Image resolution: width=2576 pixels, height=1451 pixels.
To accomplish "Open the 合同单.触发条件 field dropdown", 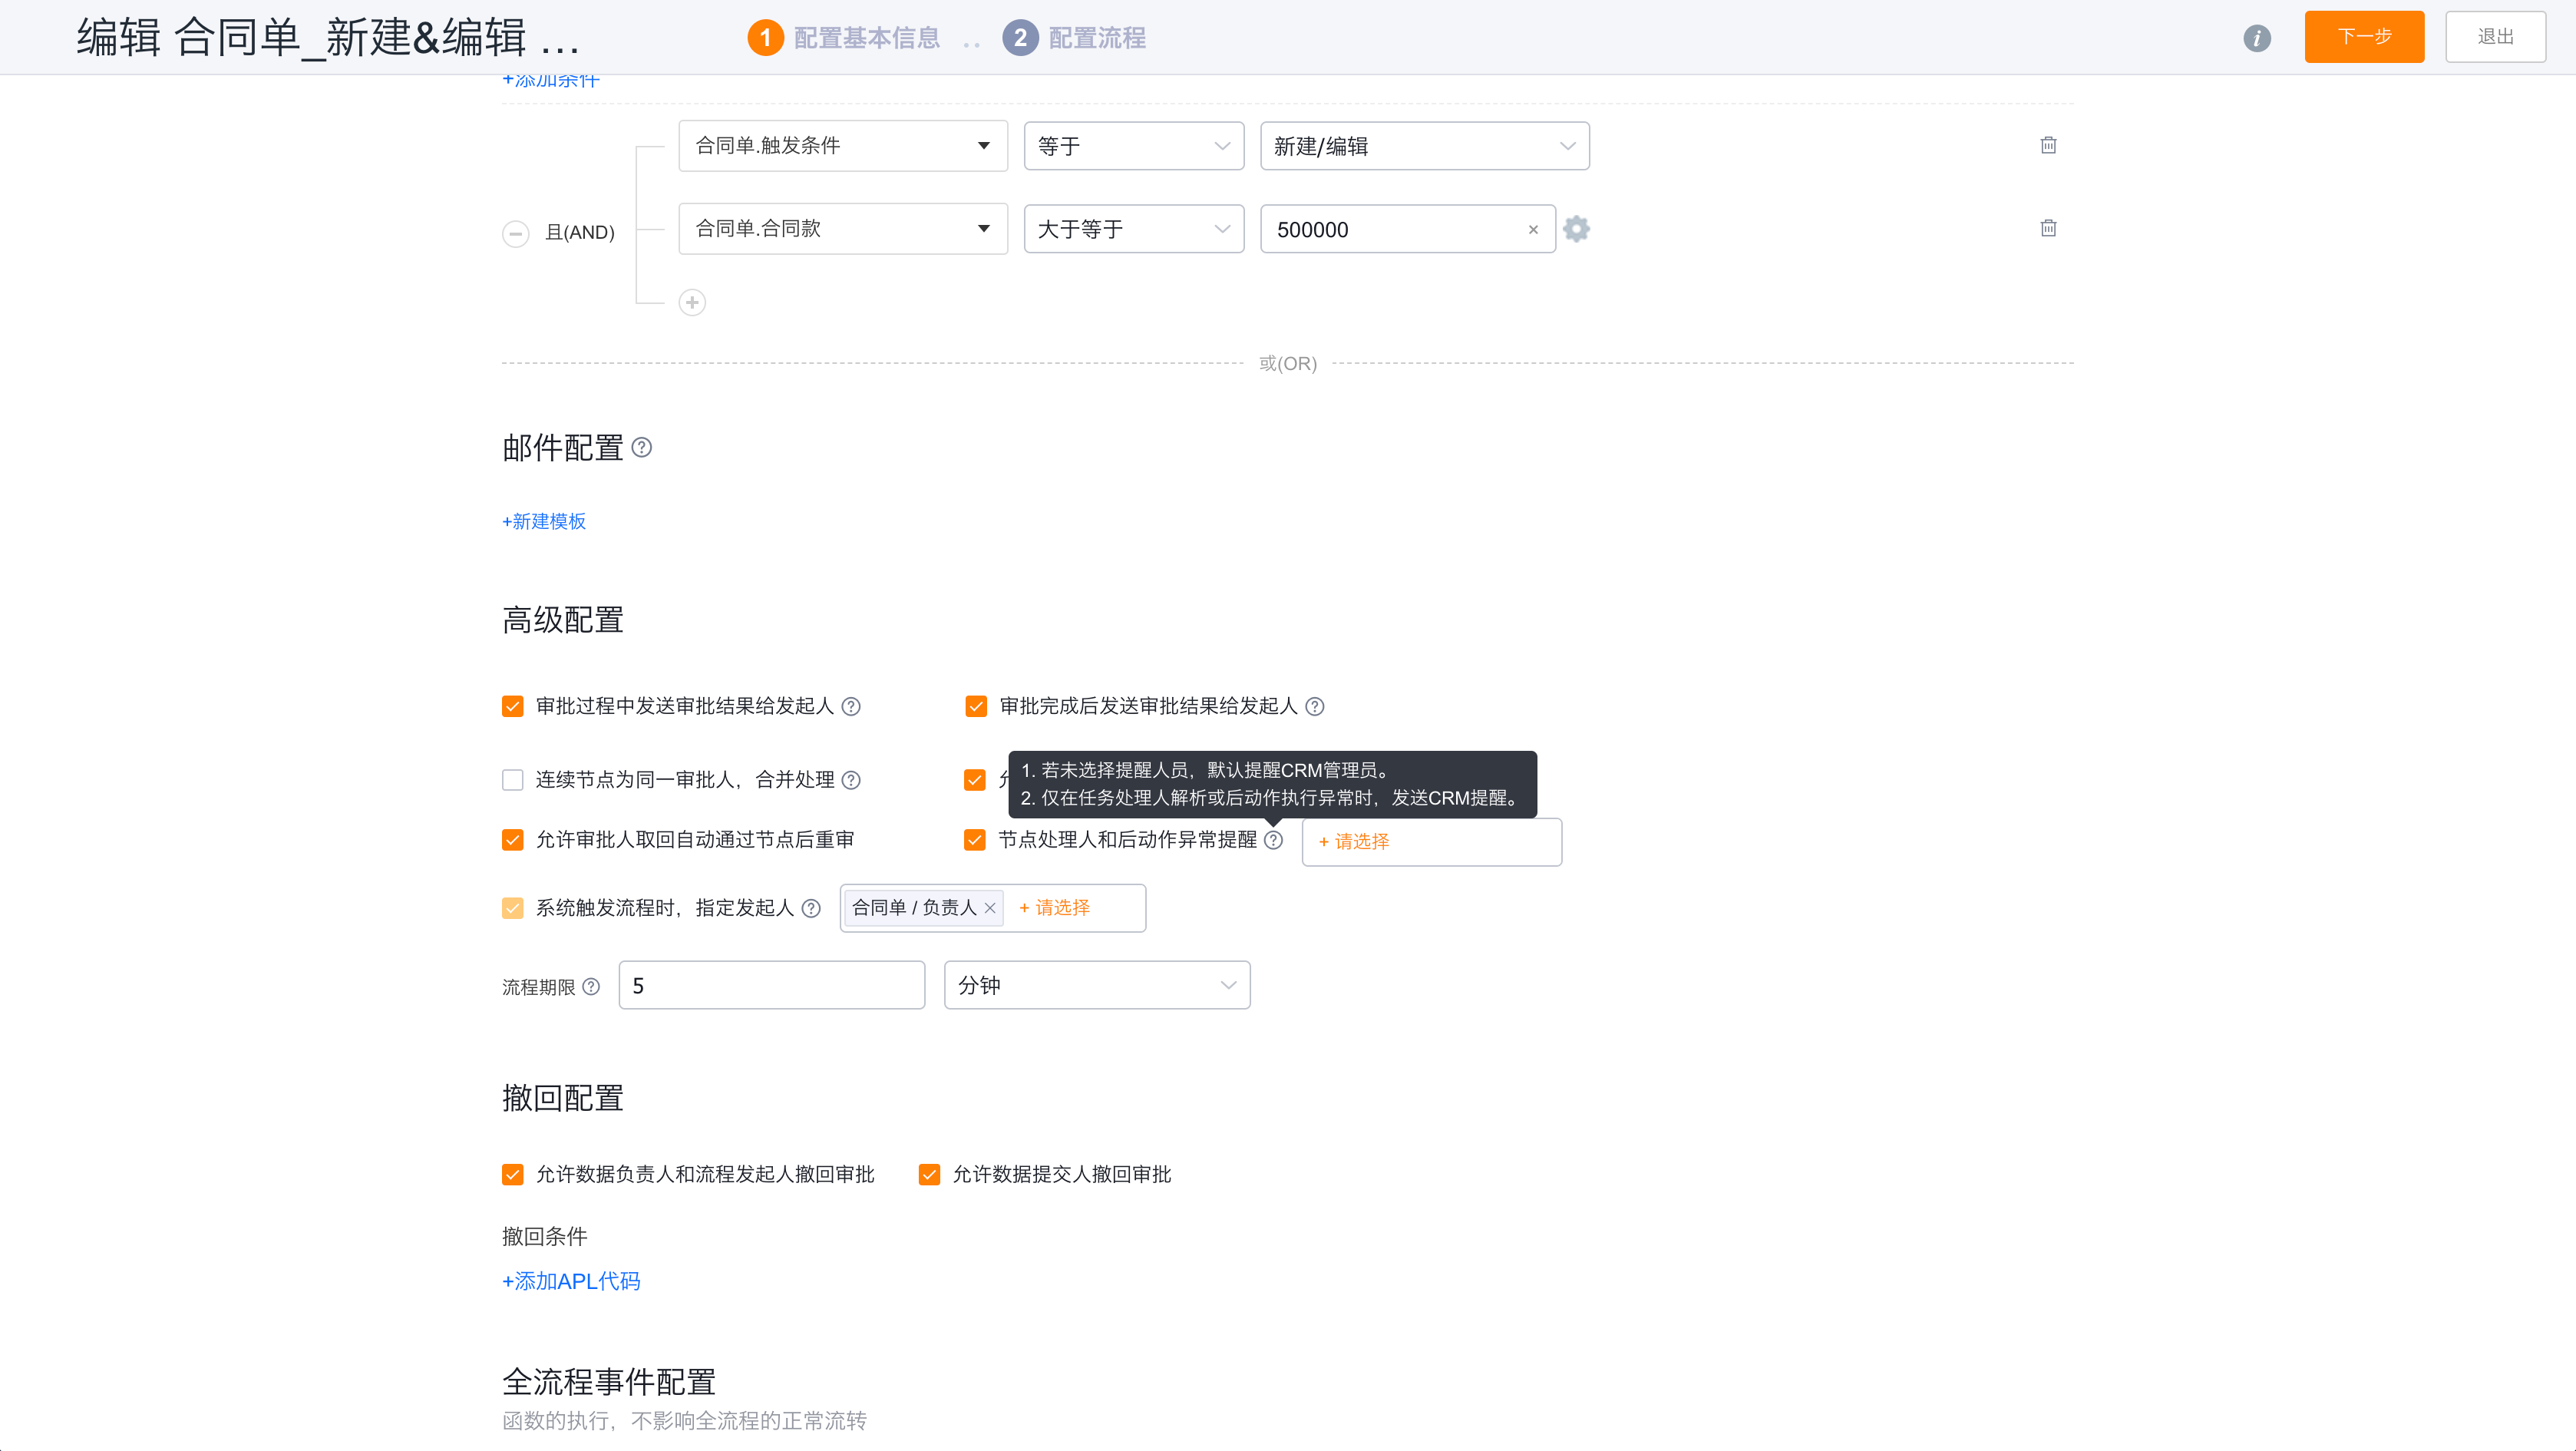I will pos(842,146).
